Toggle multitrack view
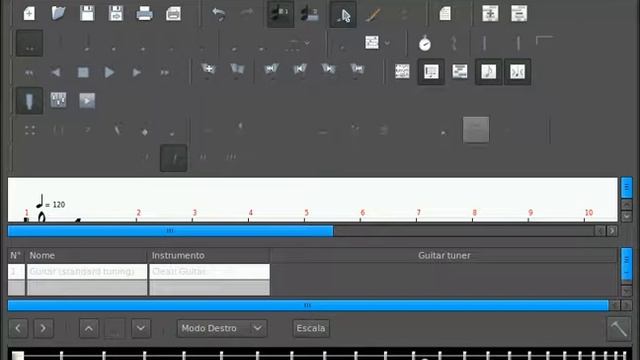640x360 pixels. click(x=460, y=72)
